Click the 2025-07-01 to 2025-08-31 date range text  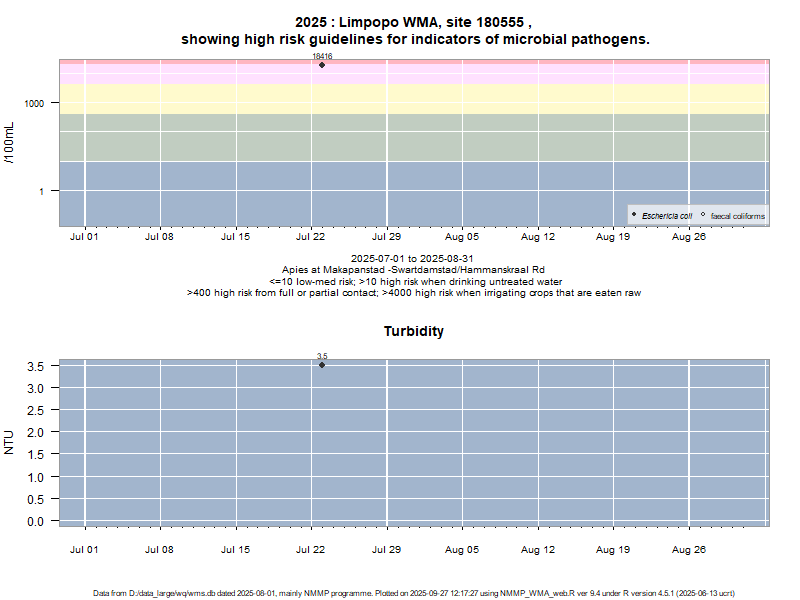414,258
